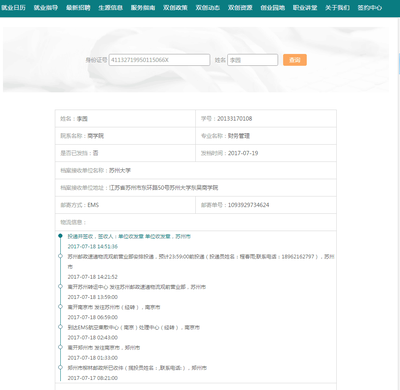Click the timeline dot for 13:59:00 entry
Image resolution: width=400 pixels, height=390 pixels.
pyautogui.click(x=60, y=286)
